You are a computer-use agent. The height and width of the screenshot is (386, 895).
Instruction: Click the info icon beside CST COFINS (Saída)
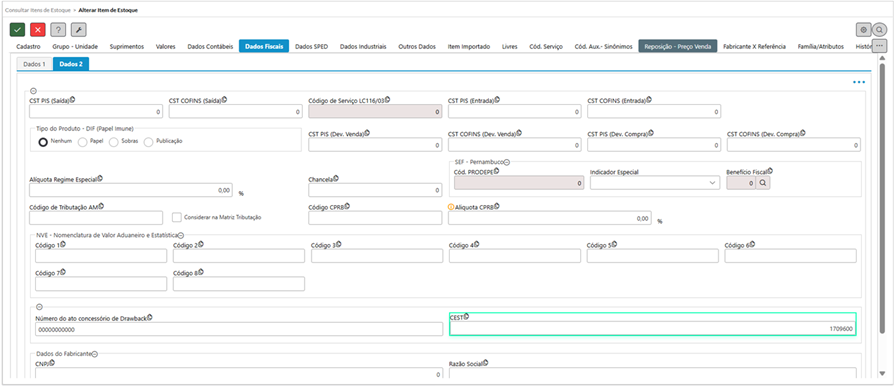[224, 99]
